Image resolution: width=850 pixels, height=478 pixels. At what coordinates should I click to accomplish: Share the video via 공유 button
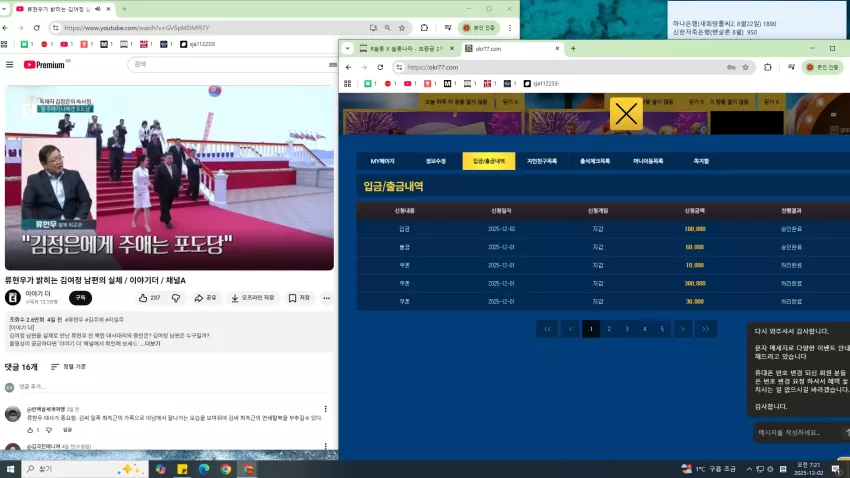[205, 298]
